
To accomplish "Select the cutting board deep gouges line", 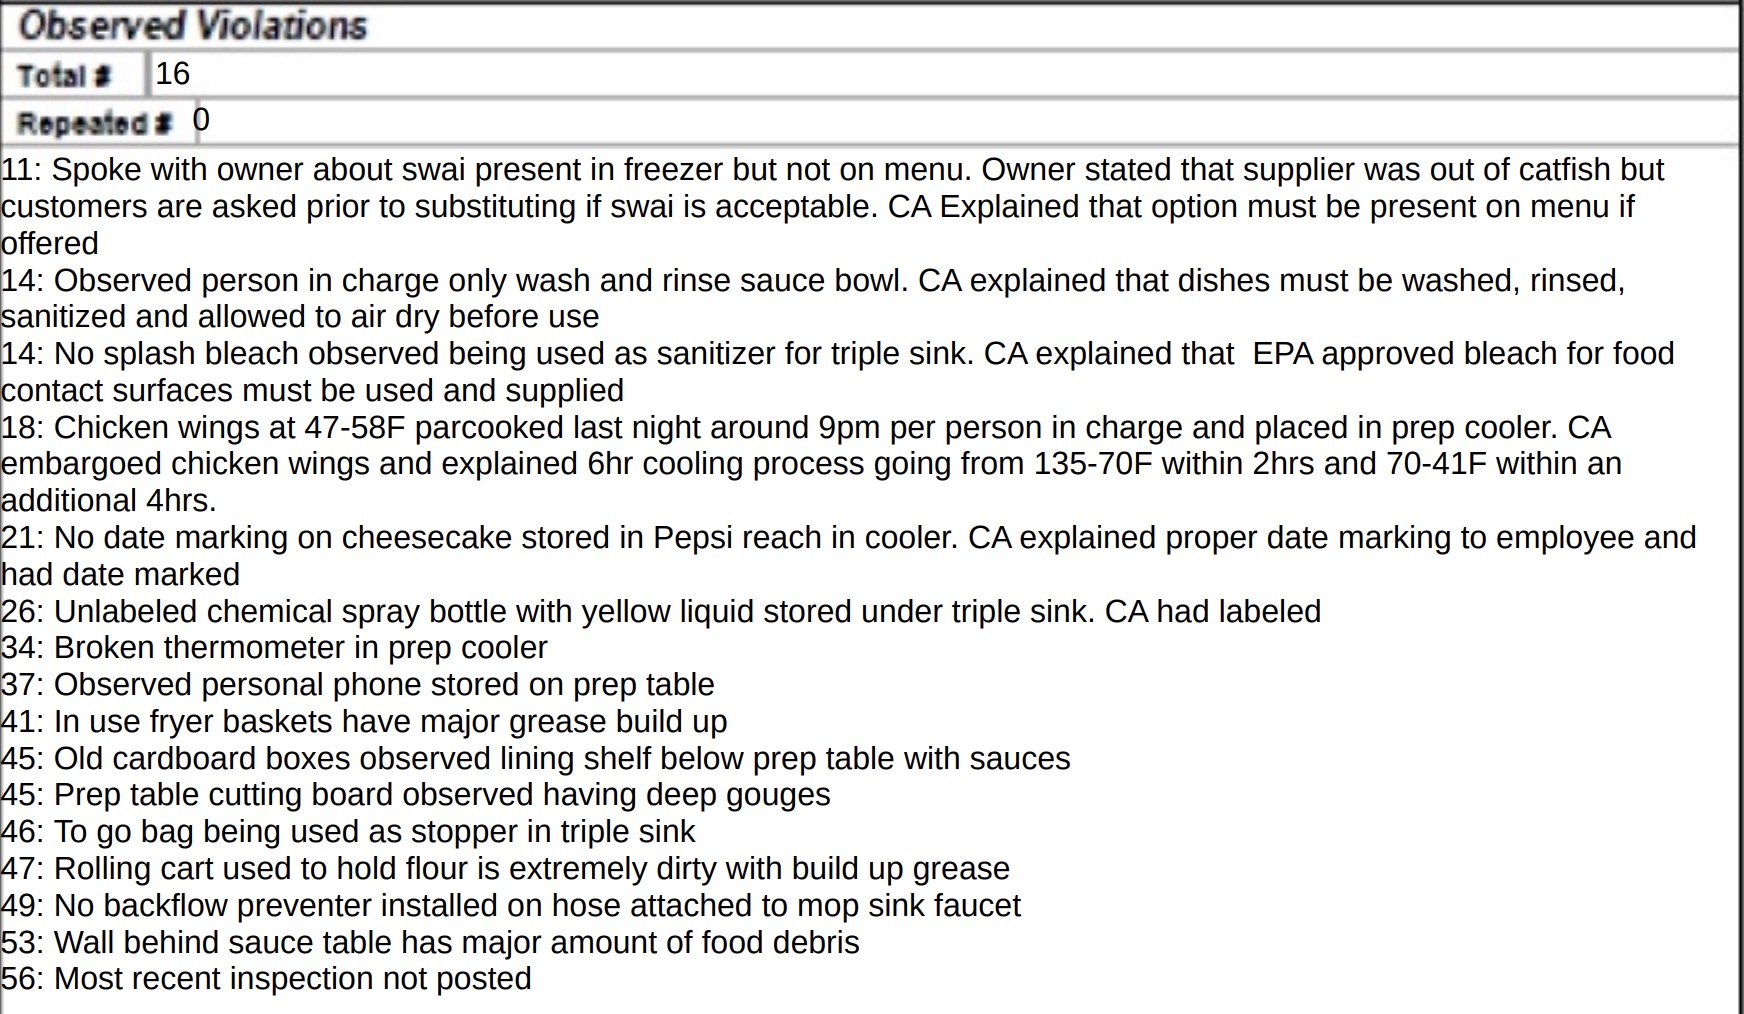I will (x=415, y=795).
